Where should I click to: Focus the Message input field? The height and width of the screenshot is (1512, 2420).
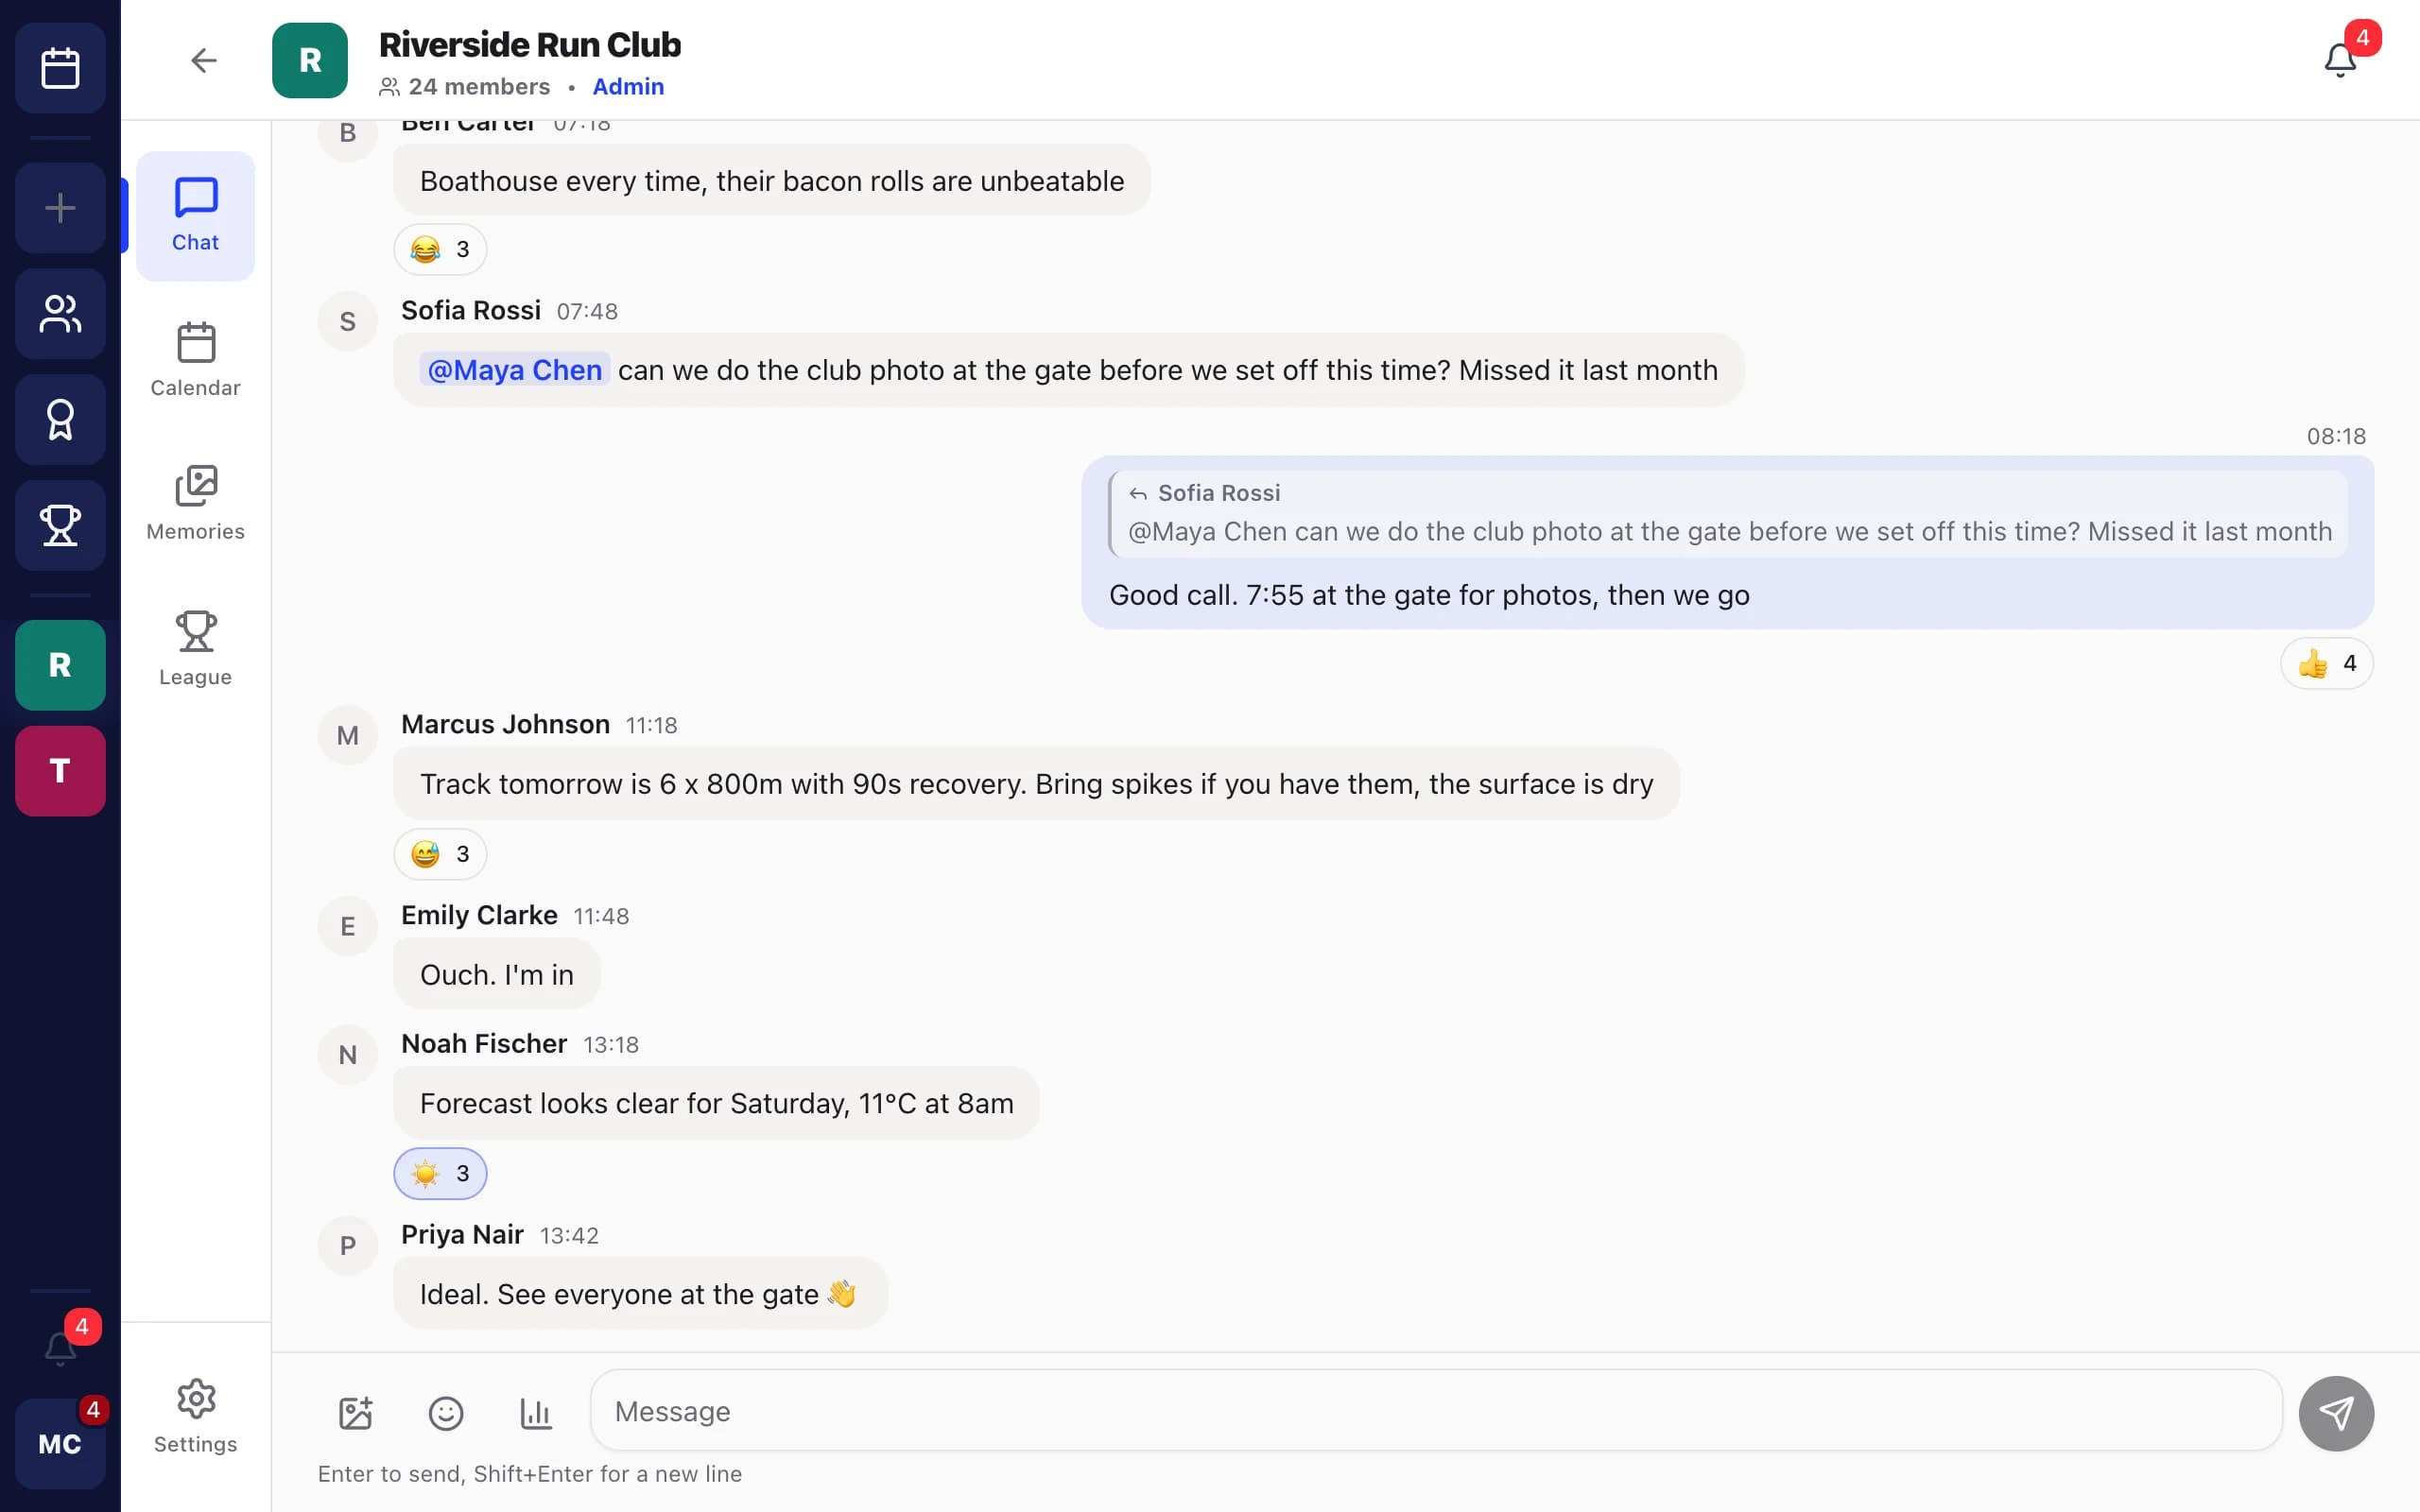tap(1436, 1411)
